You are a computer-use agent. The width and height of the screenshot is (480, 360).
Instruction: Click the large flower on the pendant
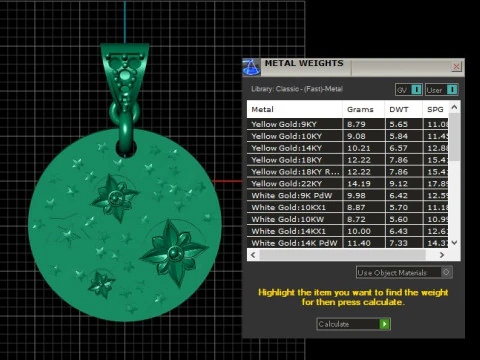coord(174,253)
